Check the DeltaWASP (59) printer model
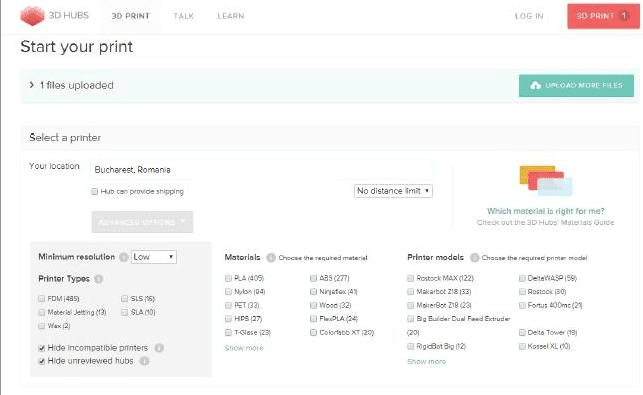The width and height of the screenshot is (643, 395). (x=522, y=278)
